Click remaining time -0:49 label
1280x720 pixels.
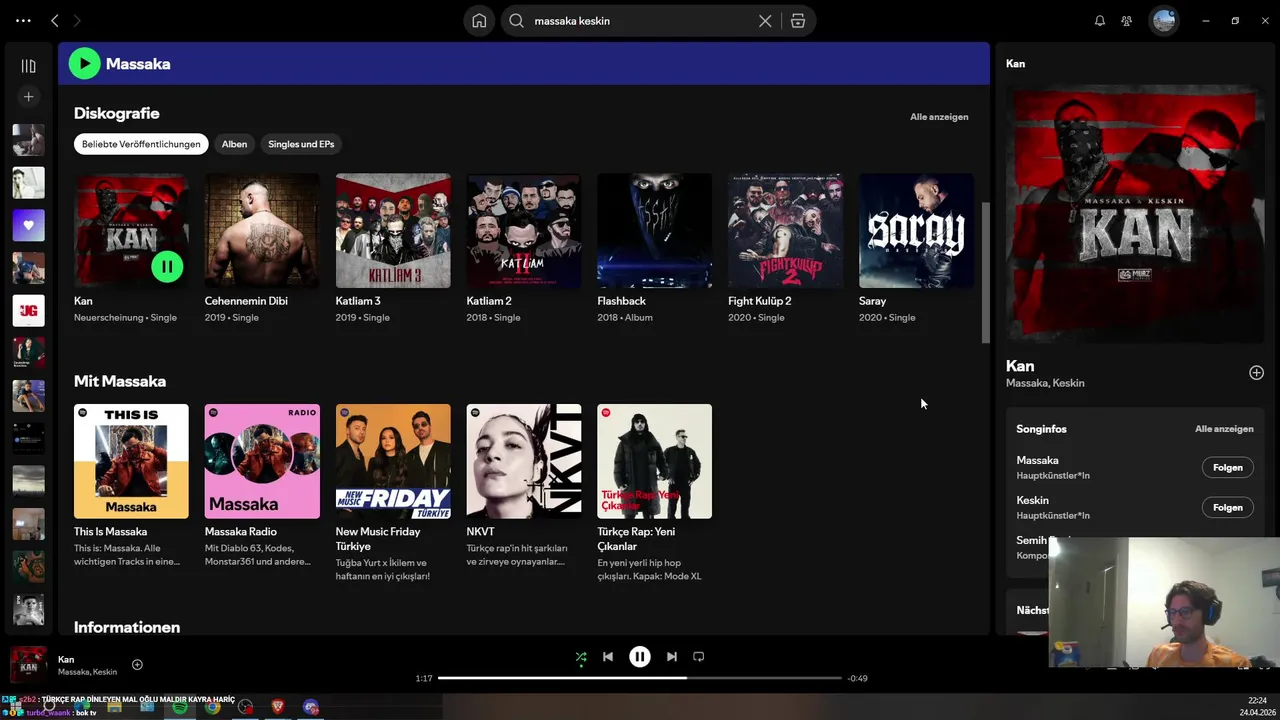tap(857, 679)
